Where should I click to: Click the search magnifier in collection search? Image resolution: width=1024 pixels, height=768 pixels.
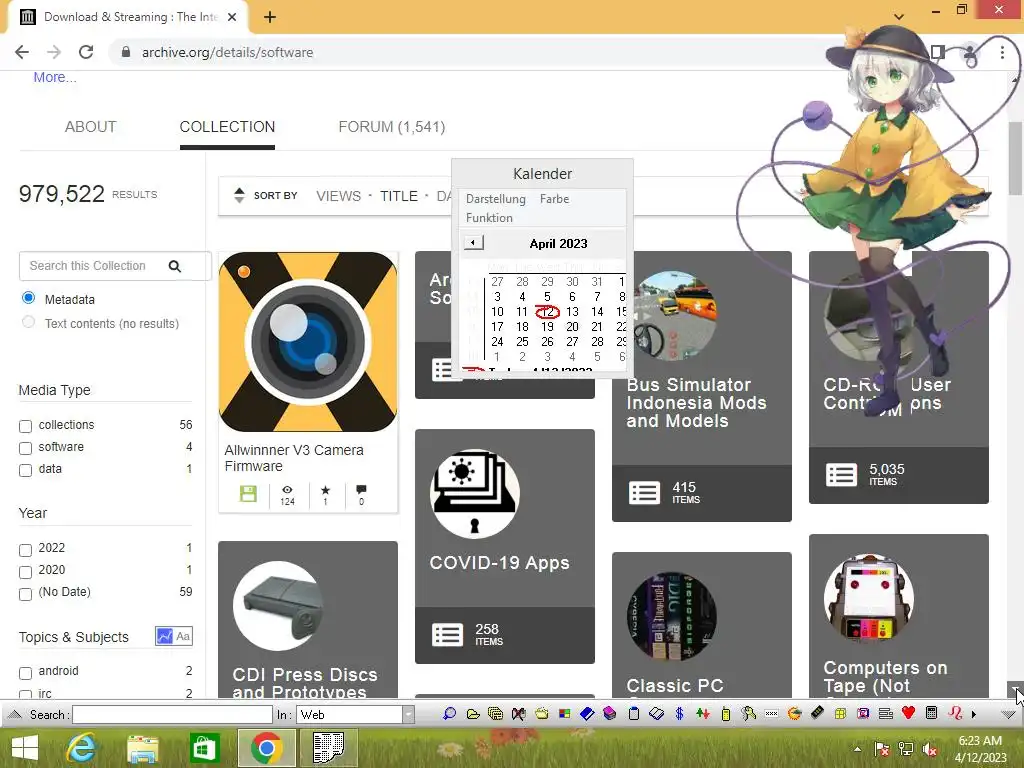click(x=174, y=266)
